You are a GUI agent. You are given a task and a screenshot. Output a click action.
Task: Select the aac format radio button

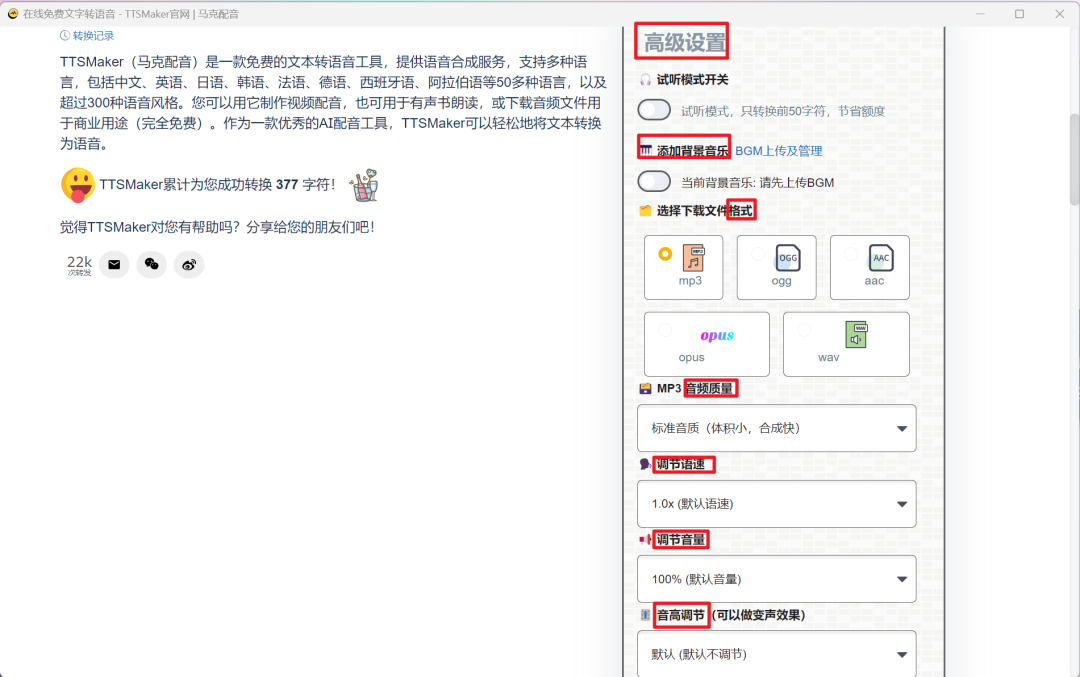(851, 254)
